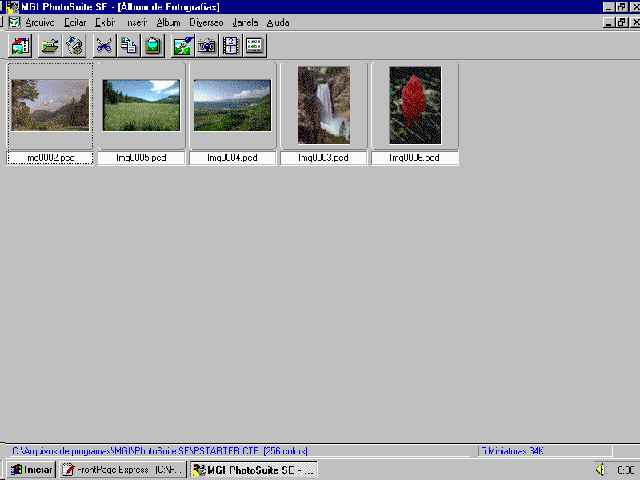Click the first thumbnail's filename label
The height and width of the screenshot is (480, 640).
(50, 158)
